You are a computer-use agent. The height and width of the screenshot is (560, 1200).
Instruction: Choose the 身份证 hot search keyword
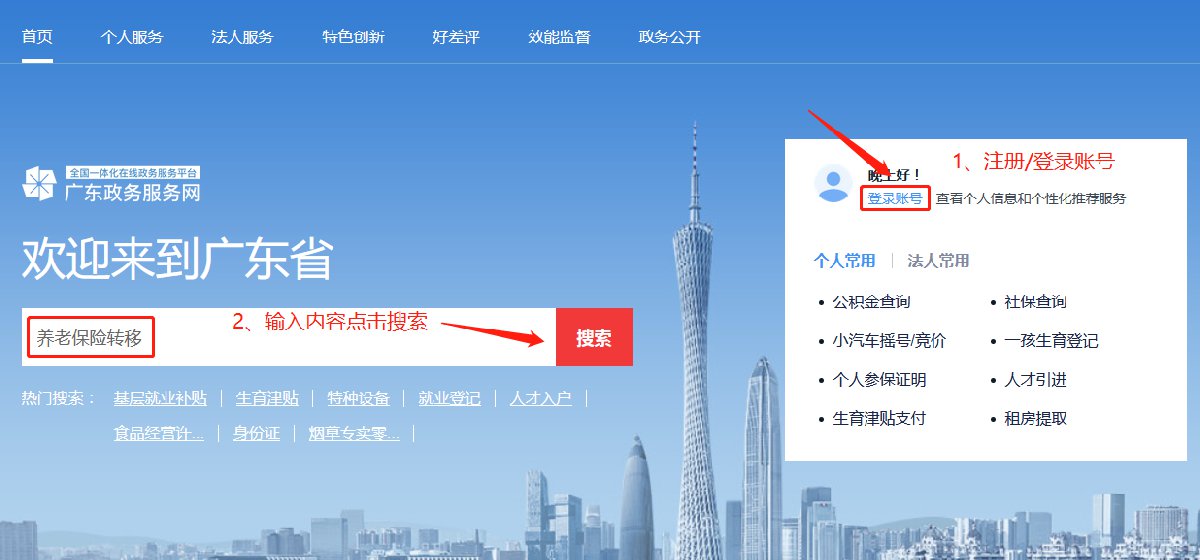pos(256,433)
